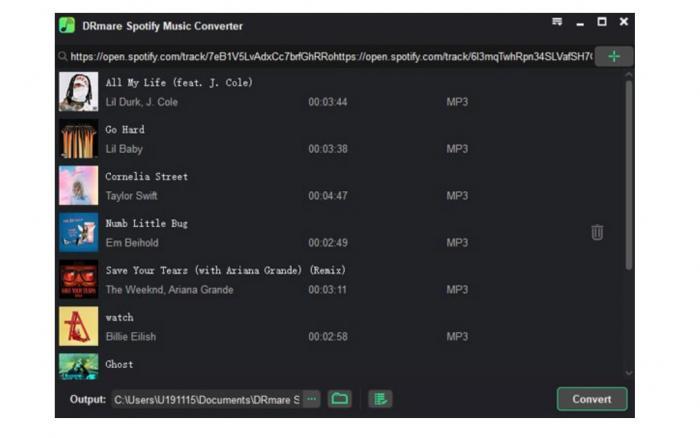Open the converted list icon

380,399
